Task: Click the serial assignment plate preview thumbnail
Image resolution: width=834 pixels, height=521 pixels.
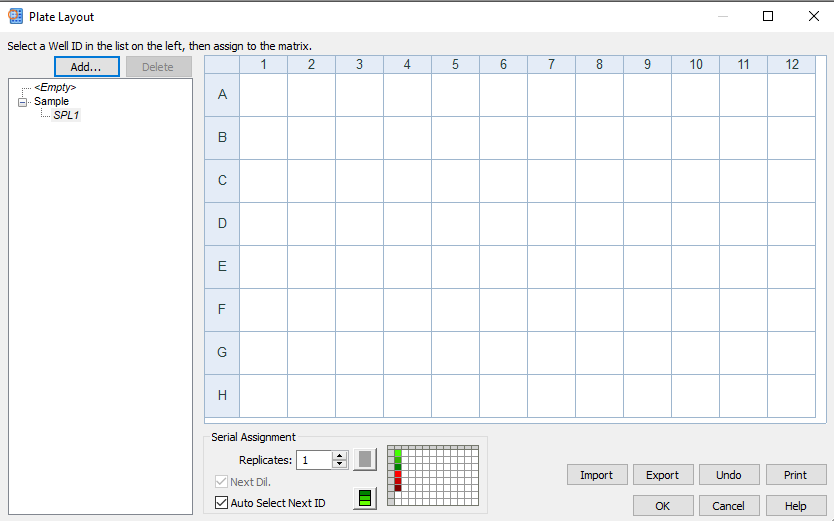Action: 433,476
